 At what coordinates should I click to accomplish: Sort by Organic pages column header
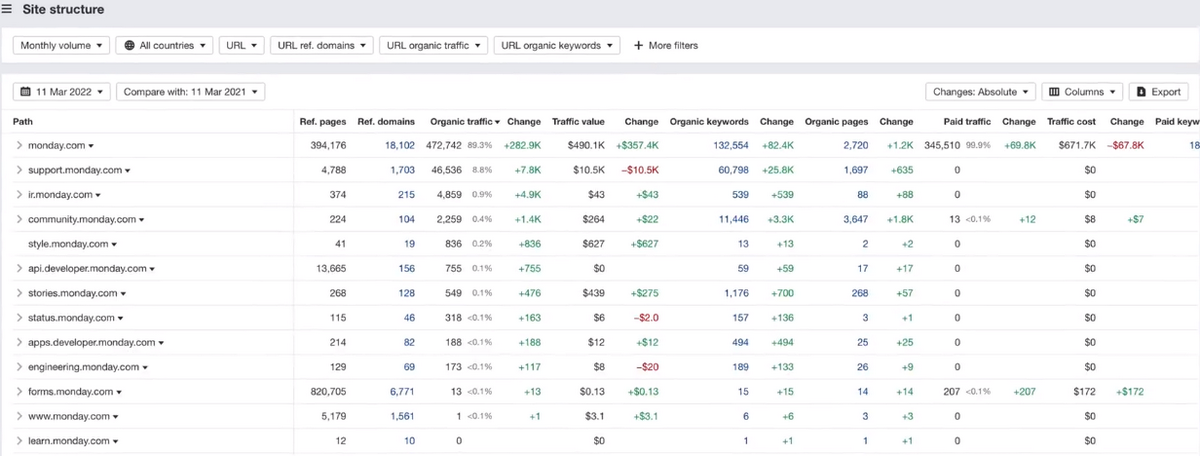tap(836, 122)
